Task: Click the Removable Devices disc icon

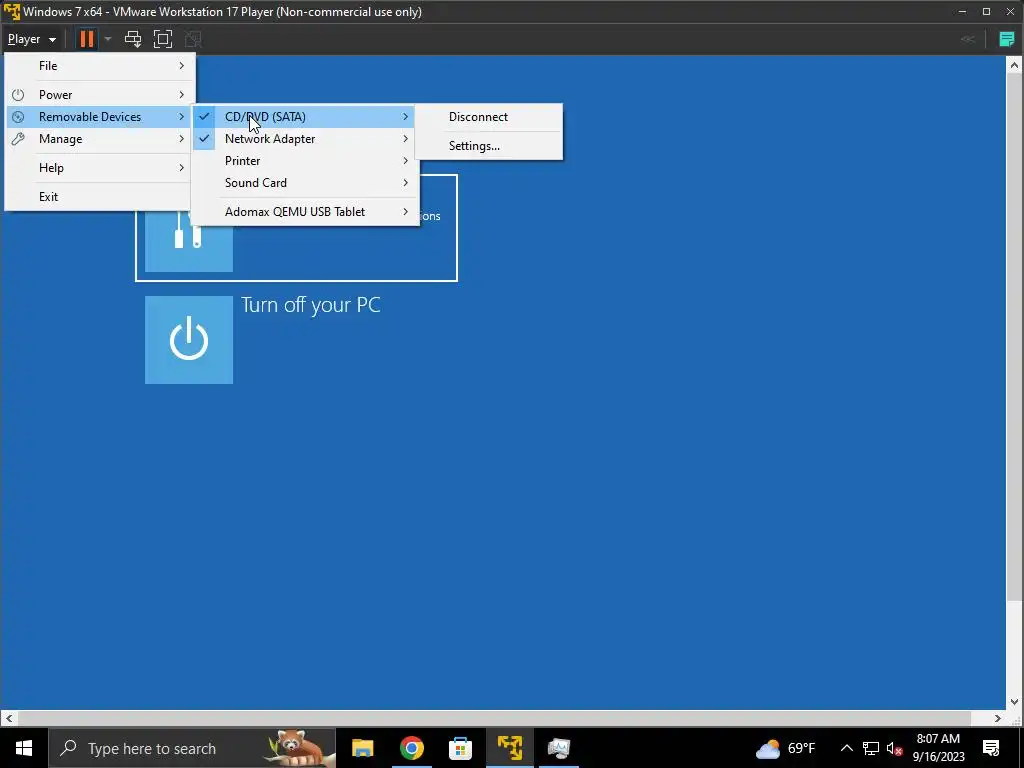Action: point(18,117)
